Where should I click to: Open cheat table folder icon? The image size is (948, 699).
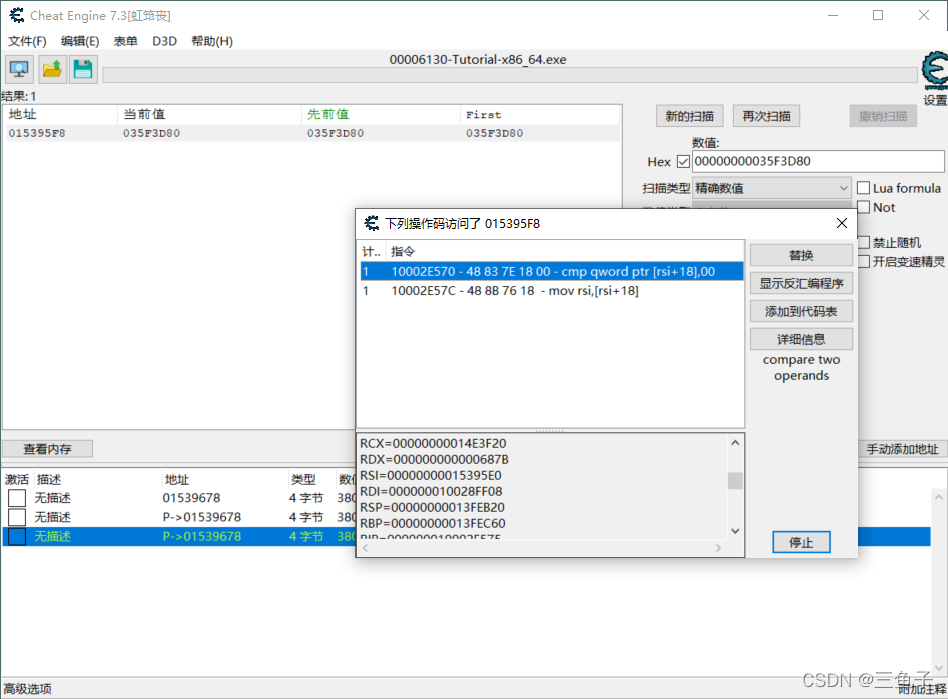coord(52,69)
